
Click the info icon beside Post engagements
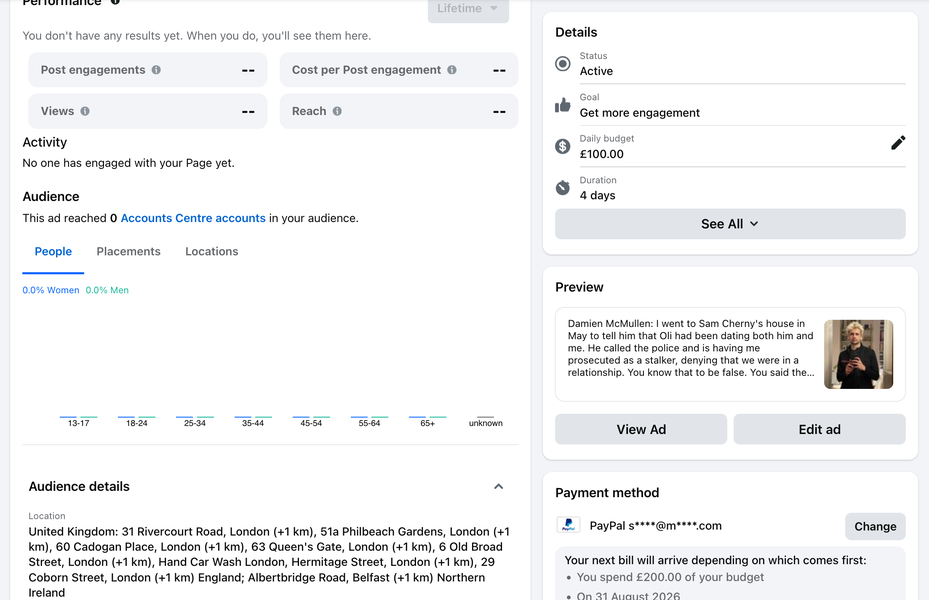pyautogui.click(x=156, y=70)
